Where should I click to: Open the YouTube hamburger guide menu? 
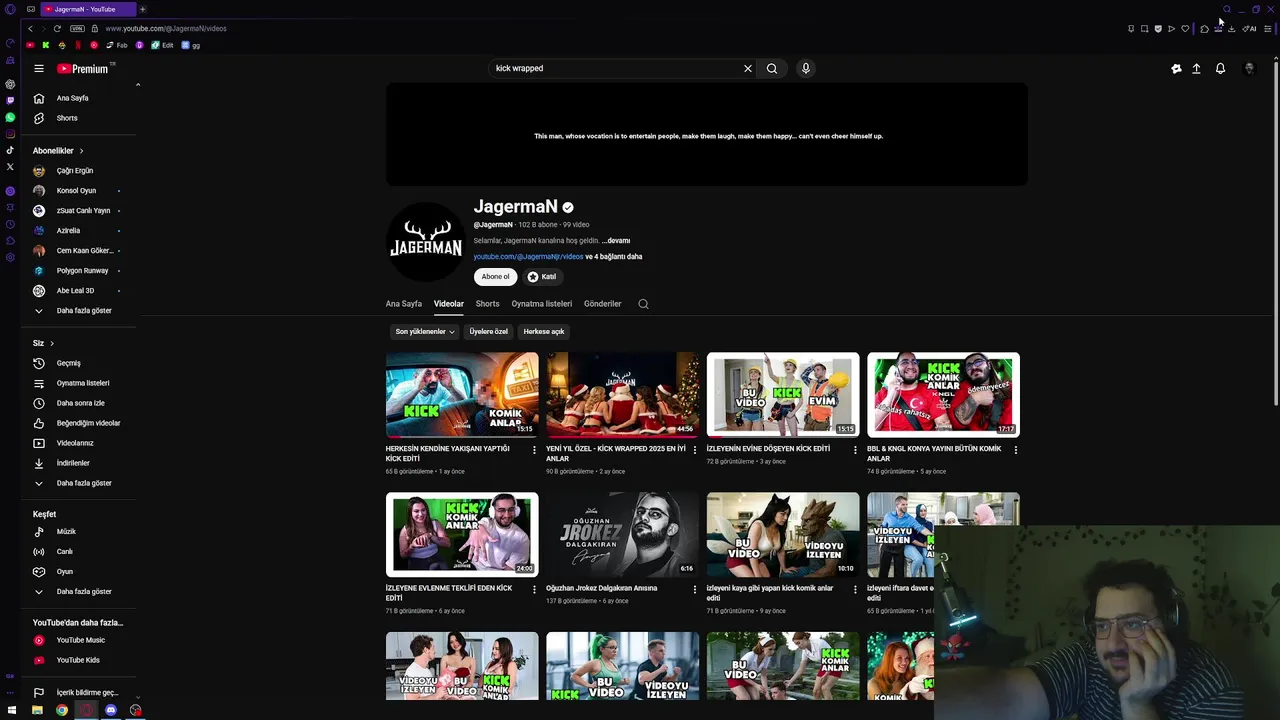point(39,69)
